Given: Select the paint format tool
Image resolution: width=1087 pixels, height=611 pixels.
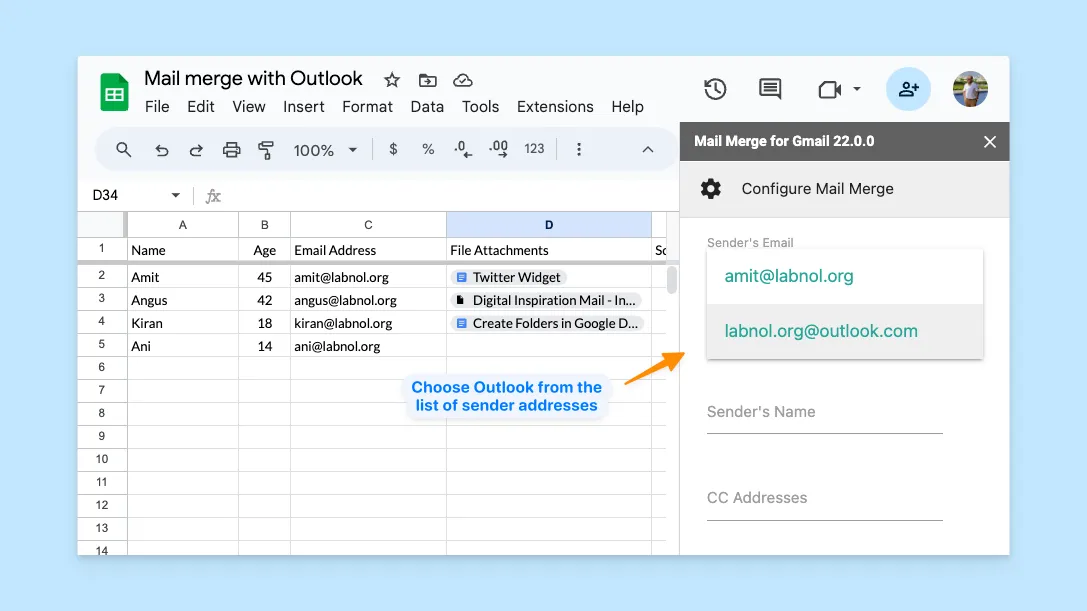Looking at the screenshot, I should pos(265,148).
